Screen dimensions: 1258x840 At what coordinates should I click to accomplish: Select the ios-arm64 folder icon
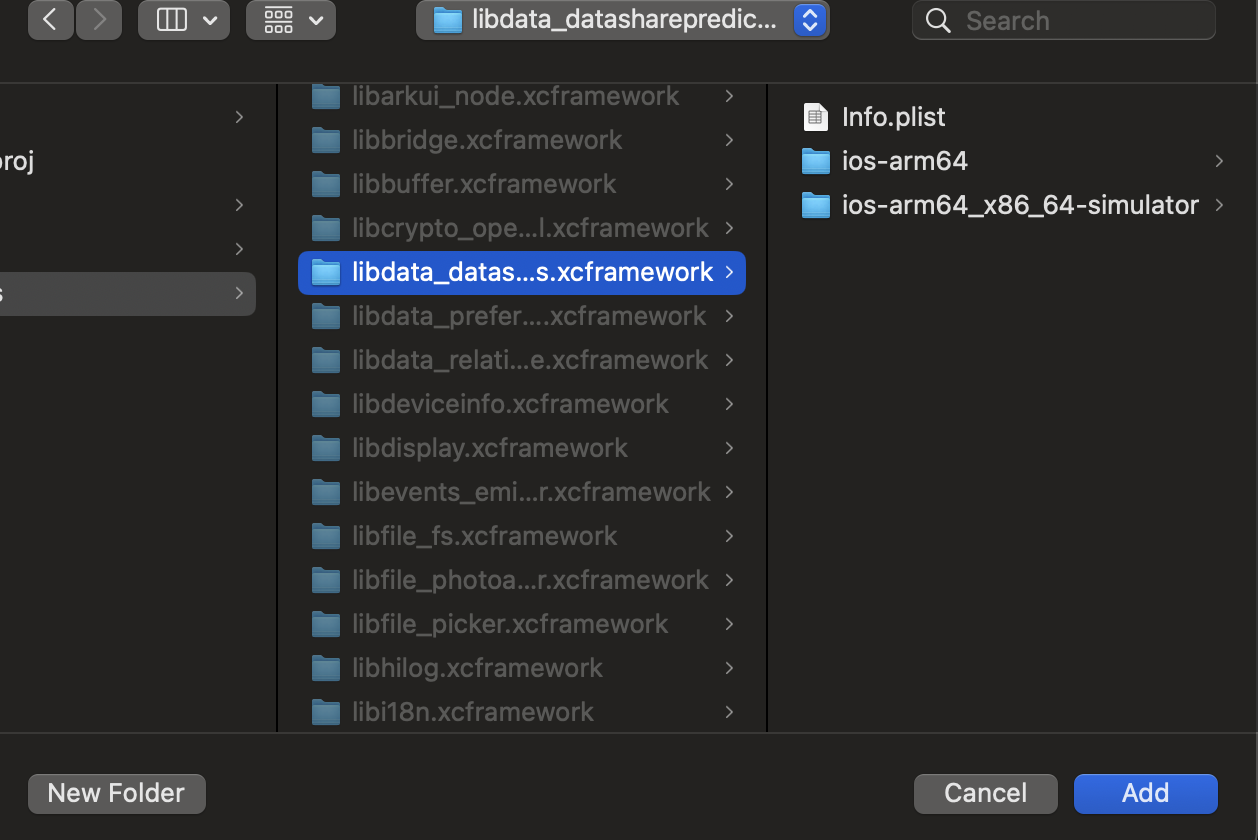[x=816, y=161]
